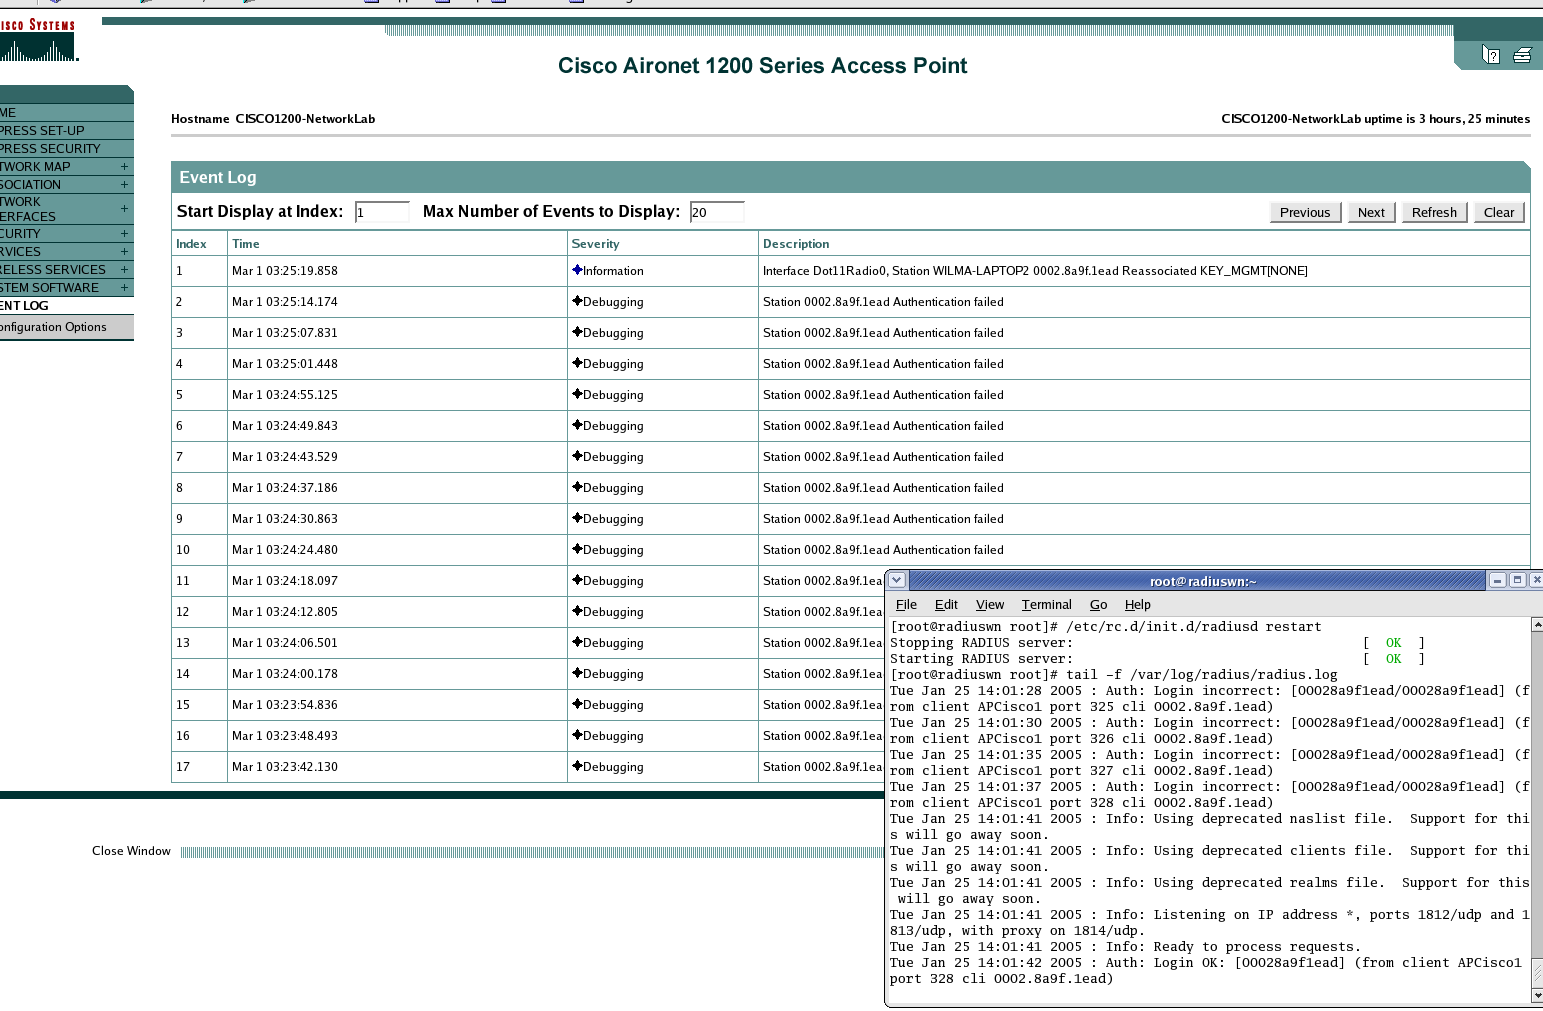Click the Debugging severity diamond in row 10
This screenshot has width=1543, height=1011.
tap(577, 549)
